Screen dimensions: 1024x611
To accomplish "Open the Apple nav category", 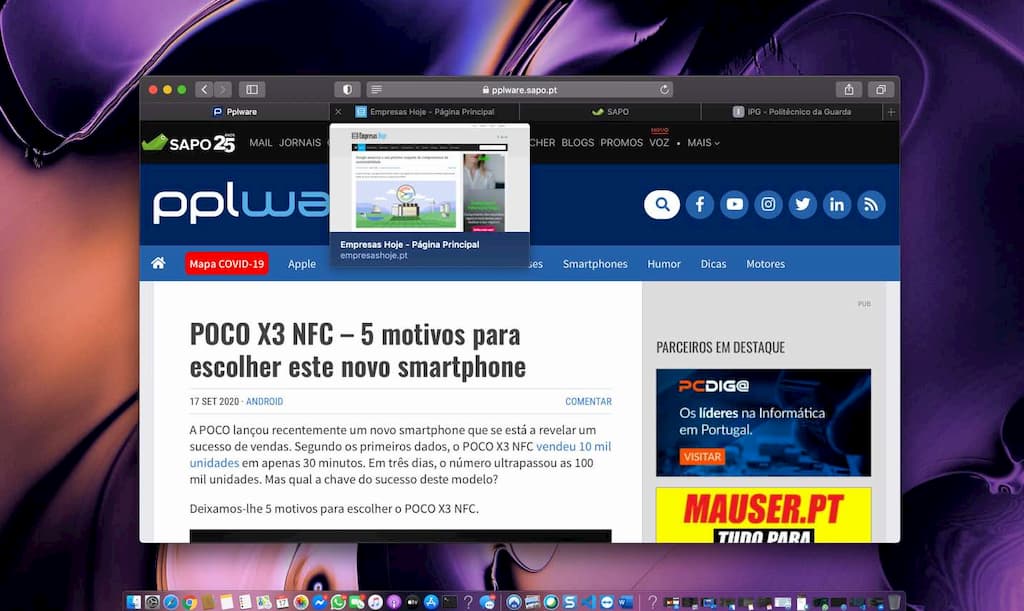I will click(302, 264).
